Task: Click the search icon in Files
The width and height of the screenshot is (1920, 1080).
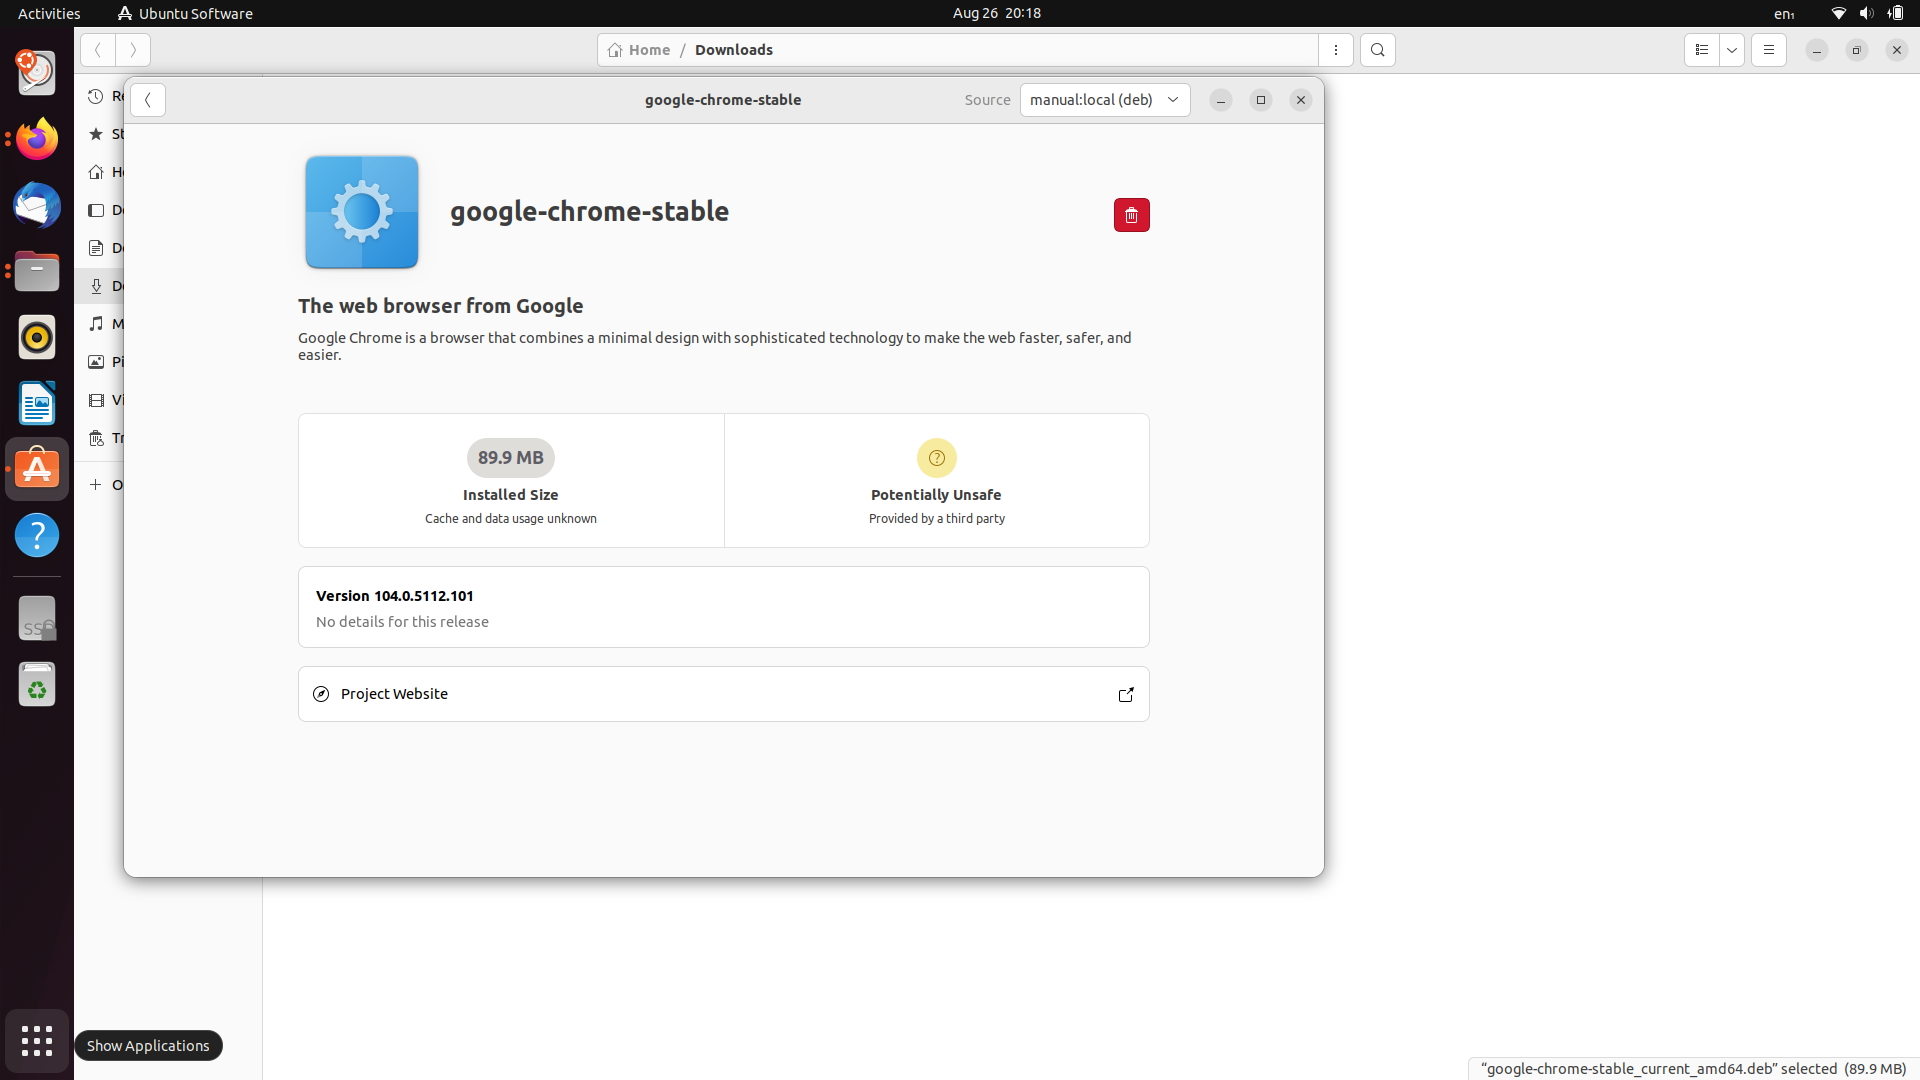Action: pyautogui.click(x=1377, y=50)
